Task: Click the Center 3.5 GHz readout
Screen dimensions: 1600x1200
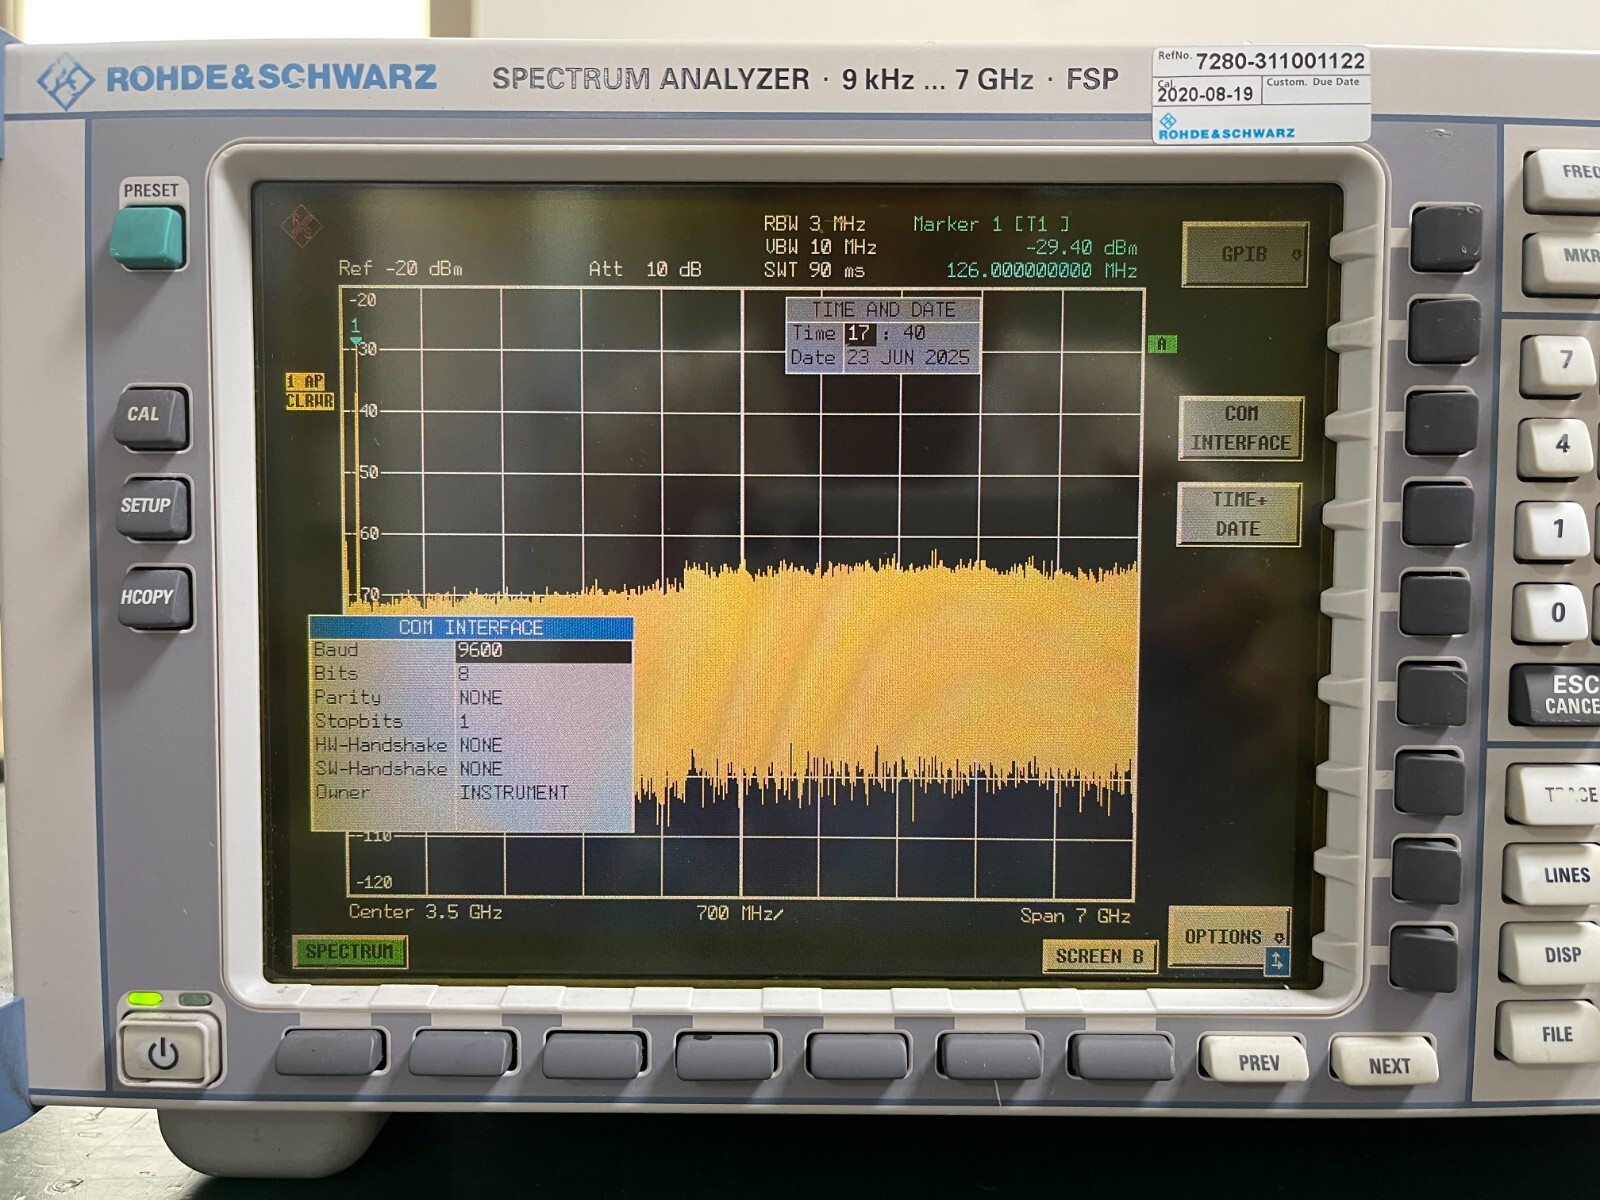Action: point(425,912)
